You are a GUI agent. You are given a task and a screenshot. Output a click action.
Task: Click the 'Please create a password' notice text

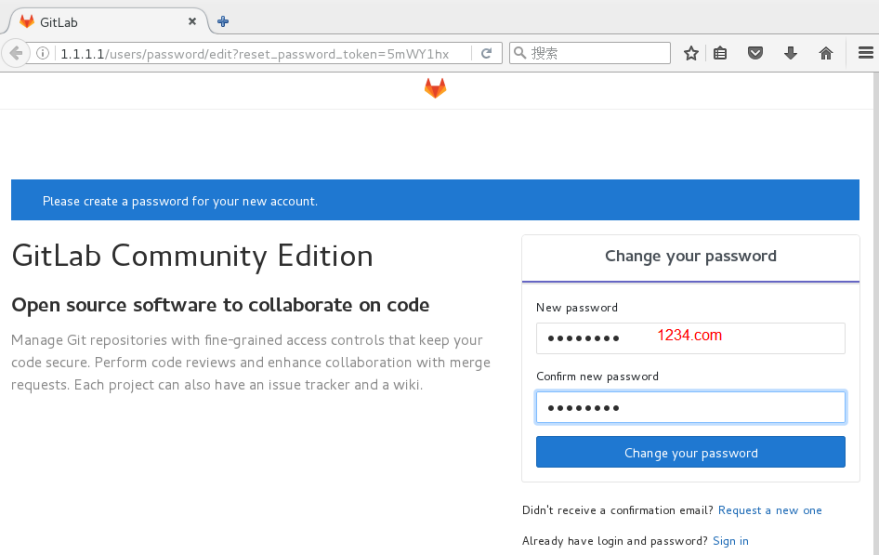tap(180, 201)
